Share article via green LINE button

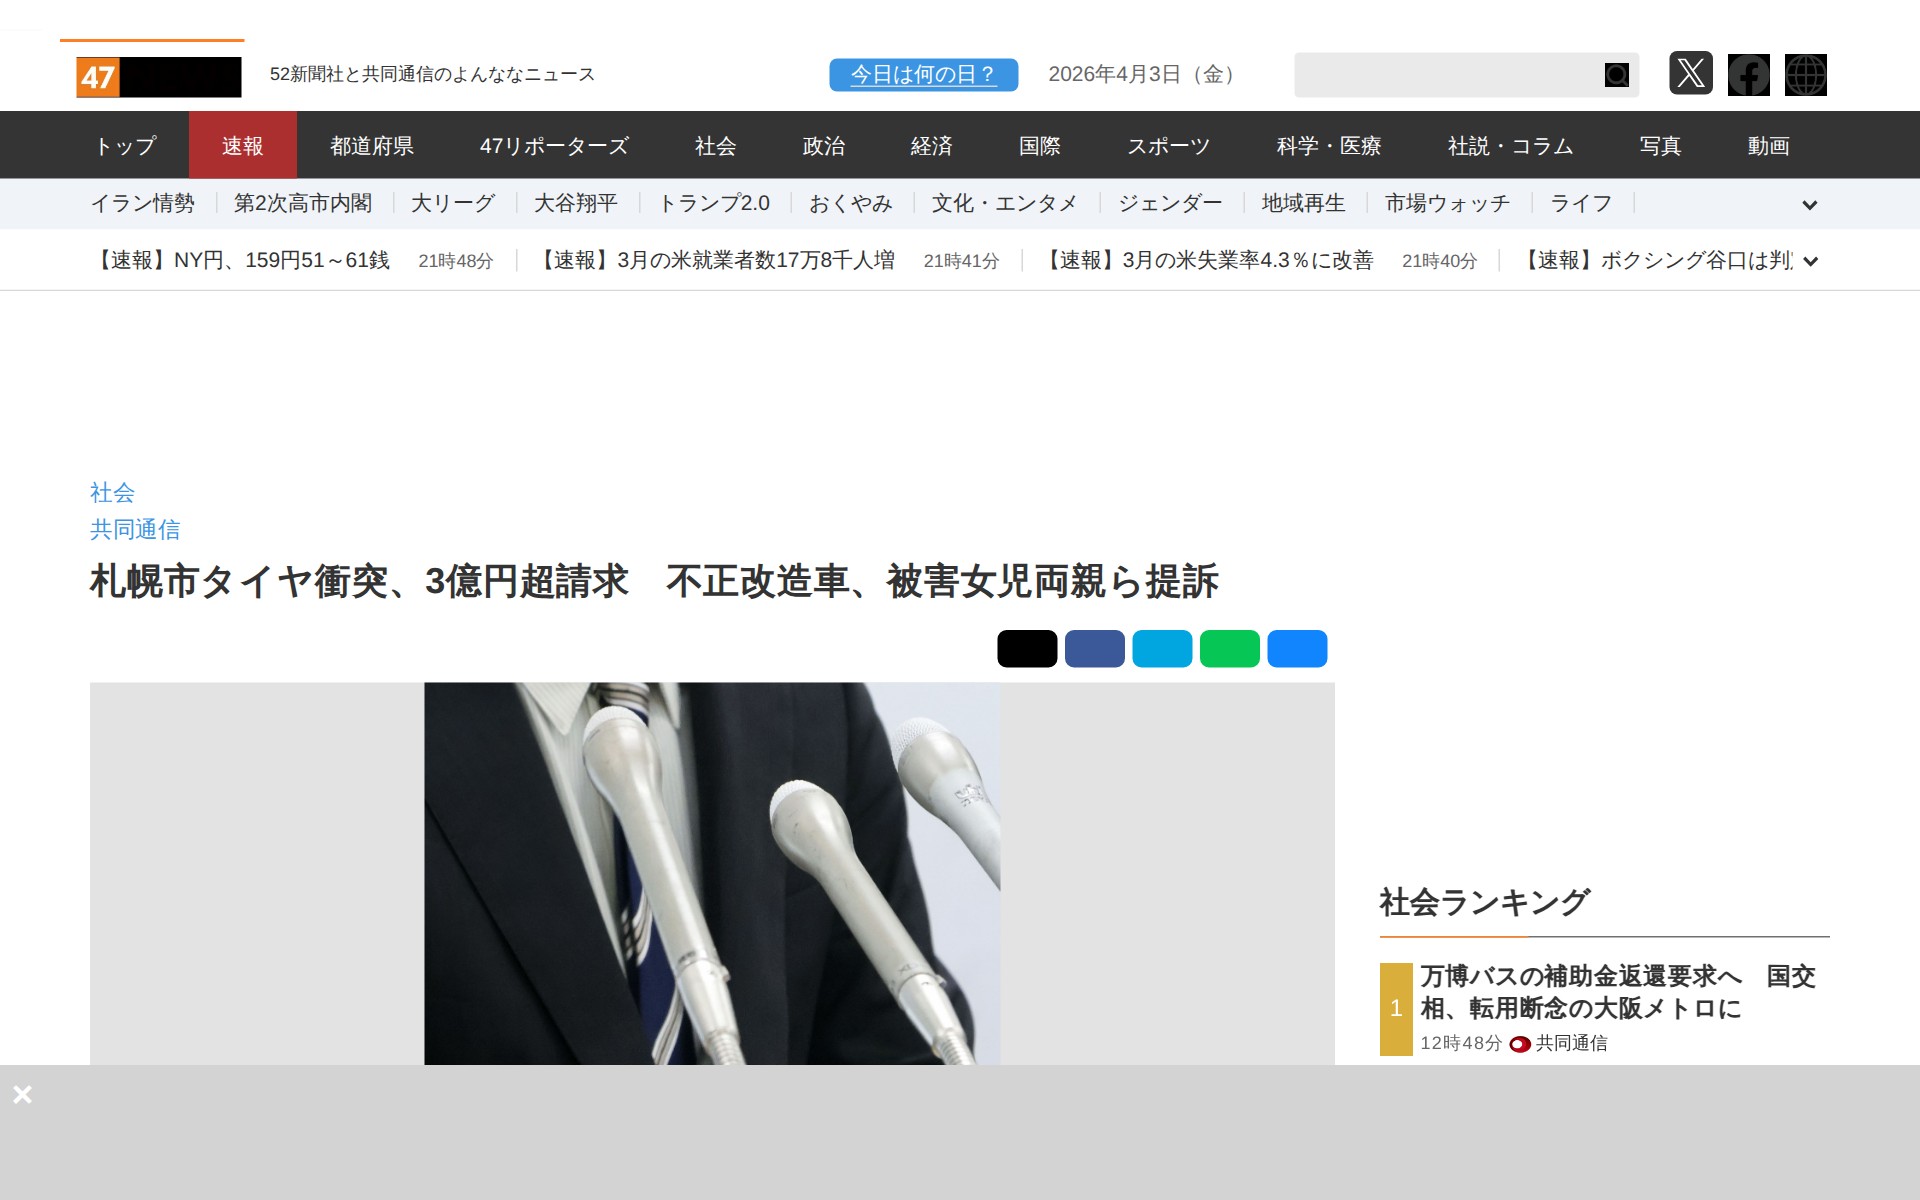click(x=1229, y=648)
